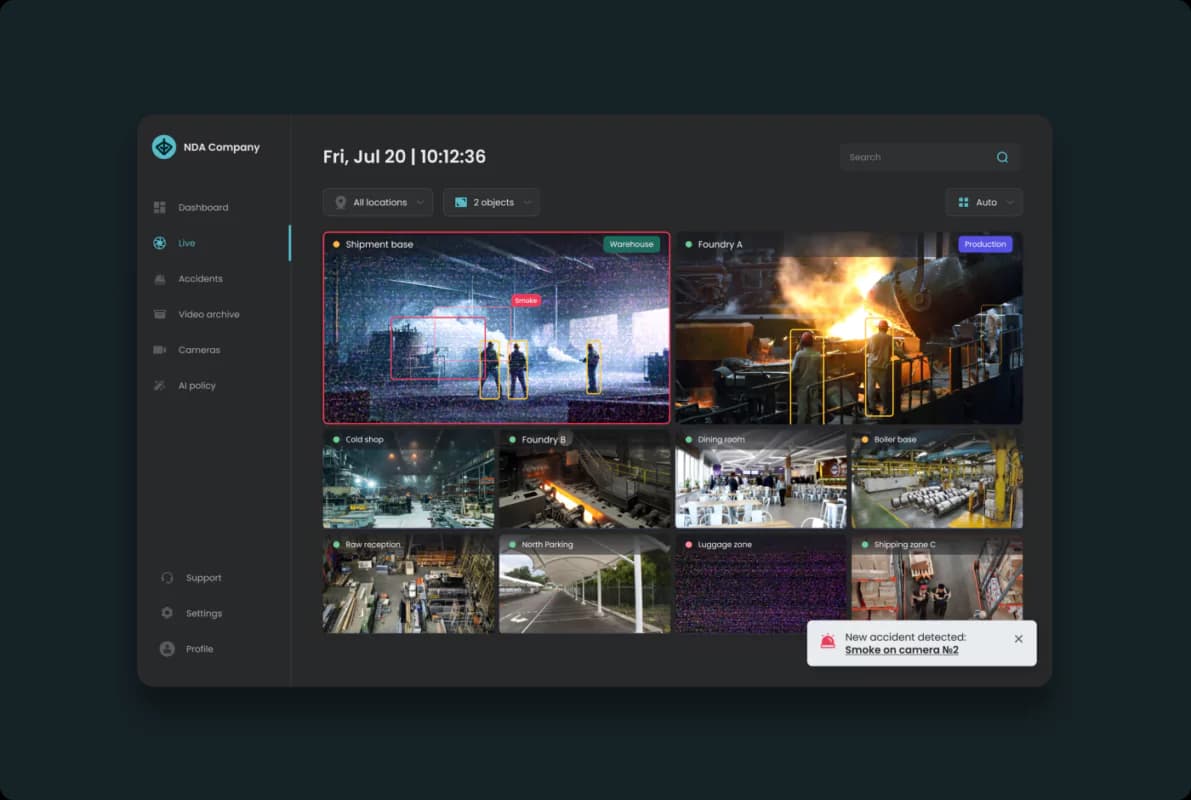The height and width of the screenshot is (800, 1191).
Task: Open the Accidents section icon
Action: point(160,279)
